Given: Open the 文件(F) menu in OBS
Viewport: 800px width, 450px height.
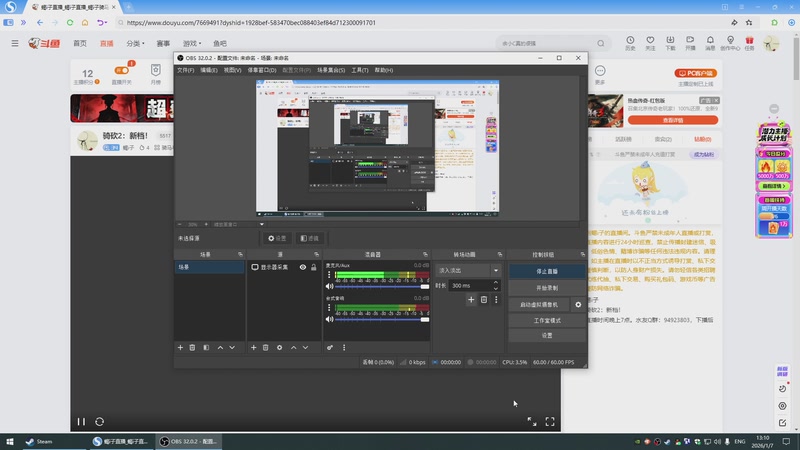Looking at the screenshot, I should tap(185, 70).
